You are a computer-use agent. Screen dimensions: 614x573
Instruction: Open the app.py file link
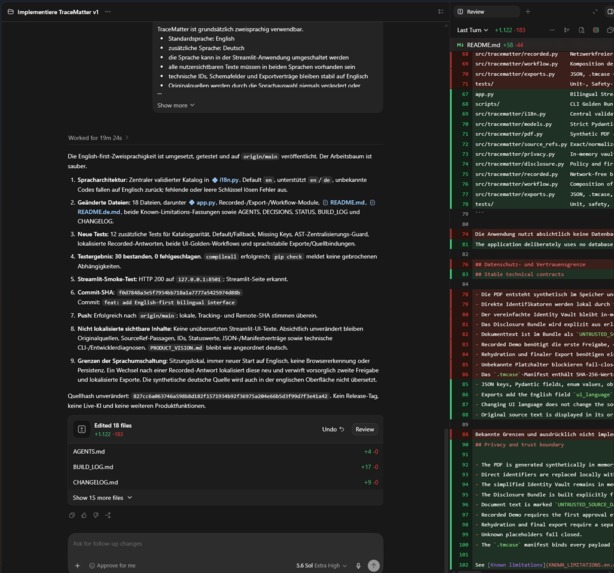[x=202, y=202]
